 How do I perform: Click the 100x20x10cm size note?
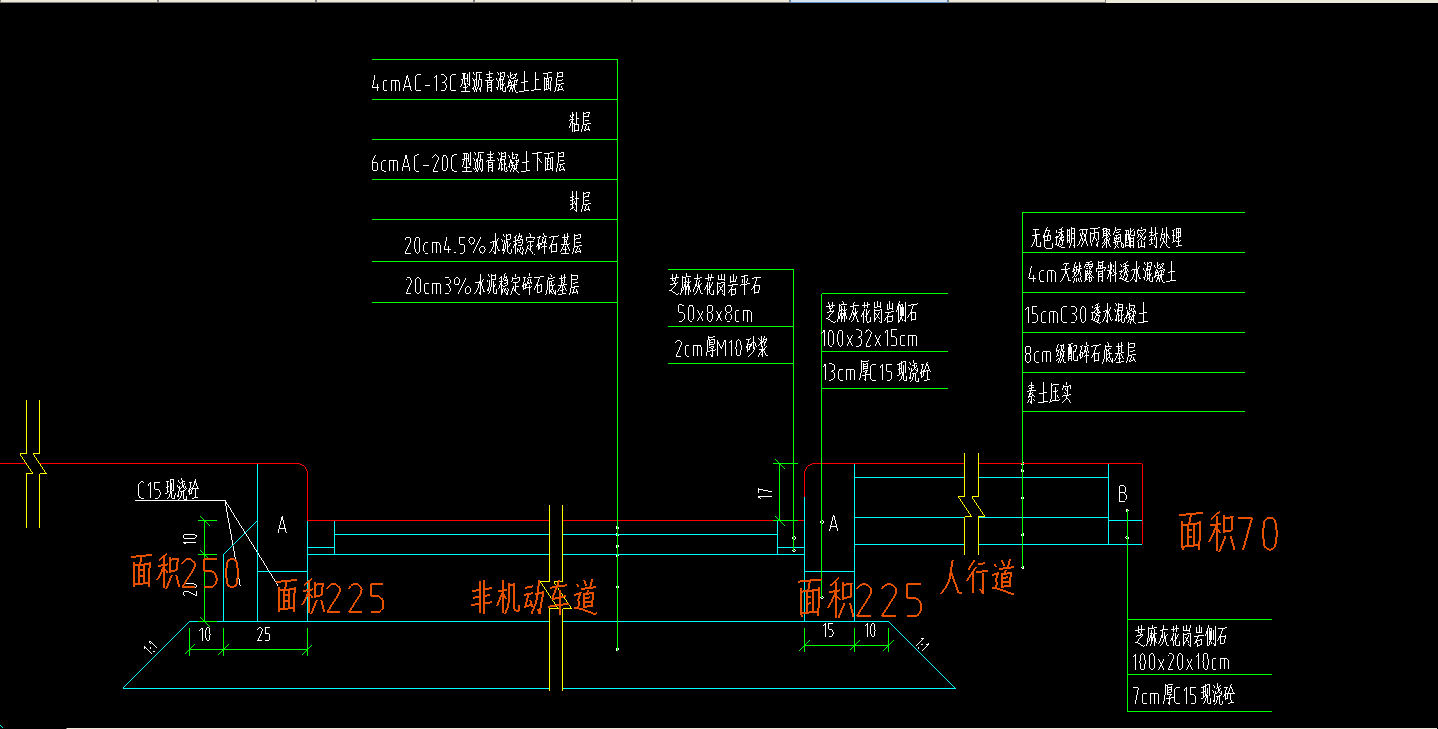[1181, 662]
